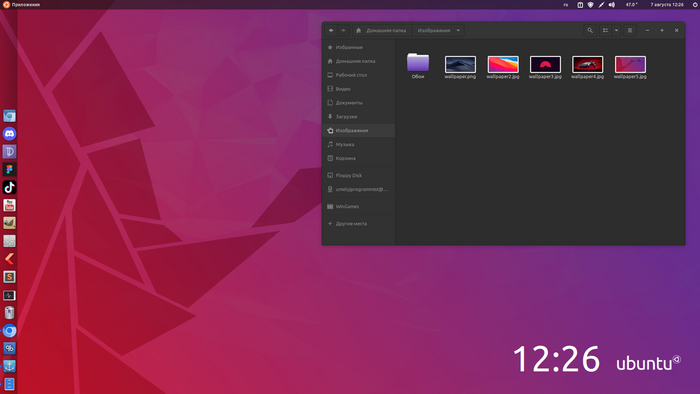700x394 pixels.
Task: Open the system monitor dock icon
Action: 9,295
